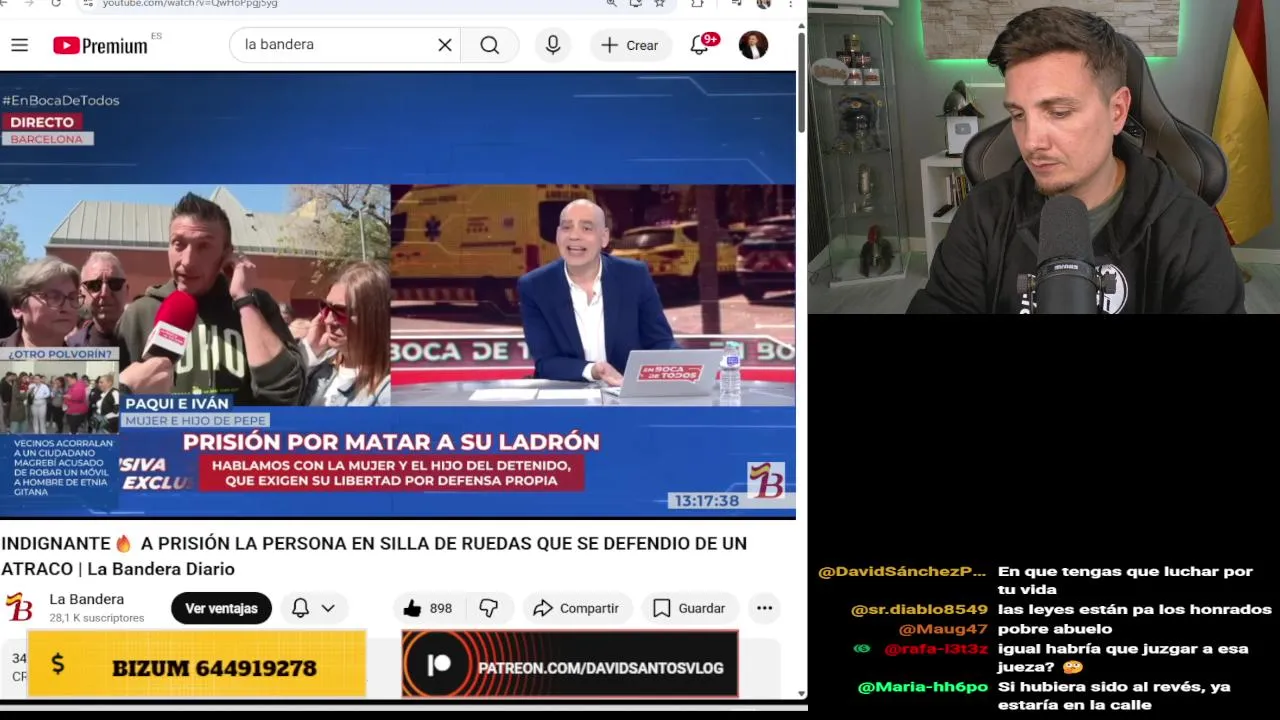1280x720 pixels.
Task: Open the Crear menu
Action: [x=630, y=45]
